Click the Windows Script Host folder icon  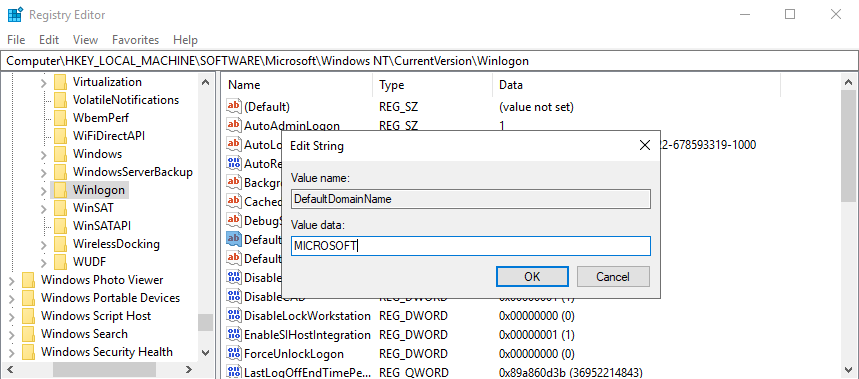point(28,316)
